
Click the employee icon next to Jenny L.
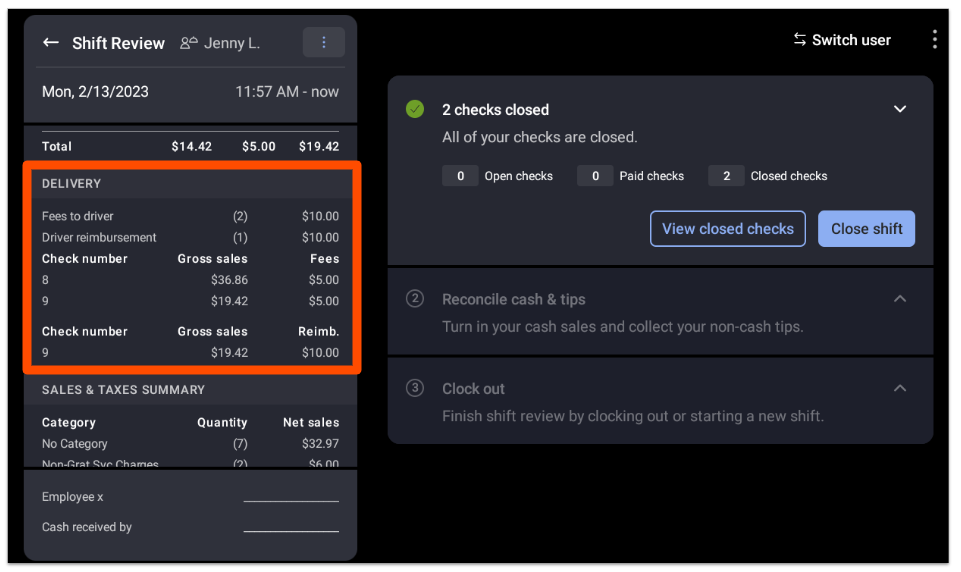(x=188, y=43)
